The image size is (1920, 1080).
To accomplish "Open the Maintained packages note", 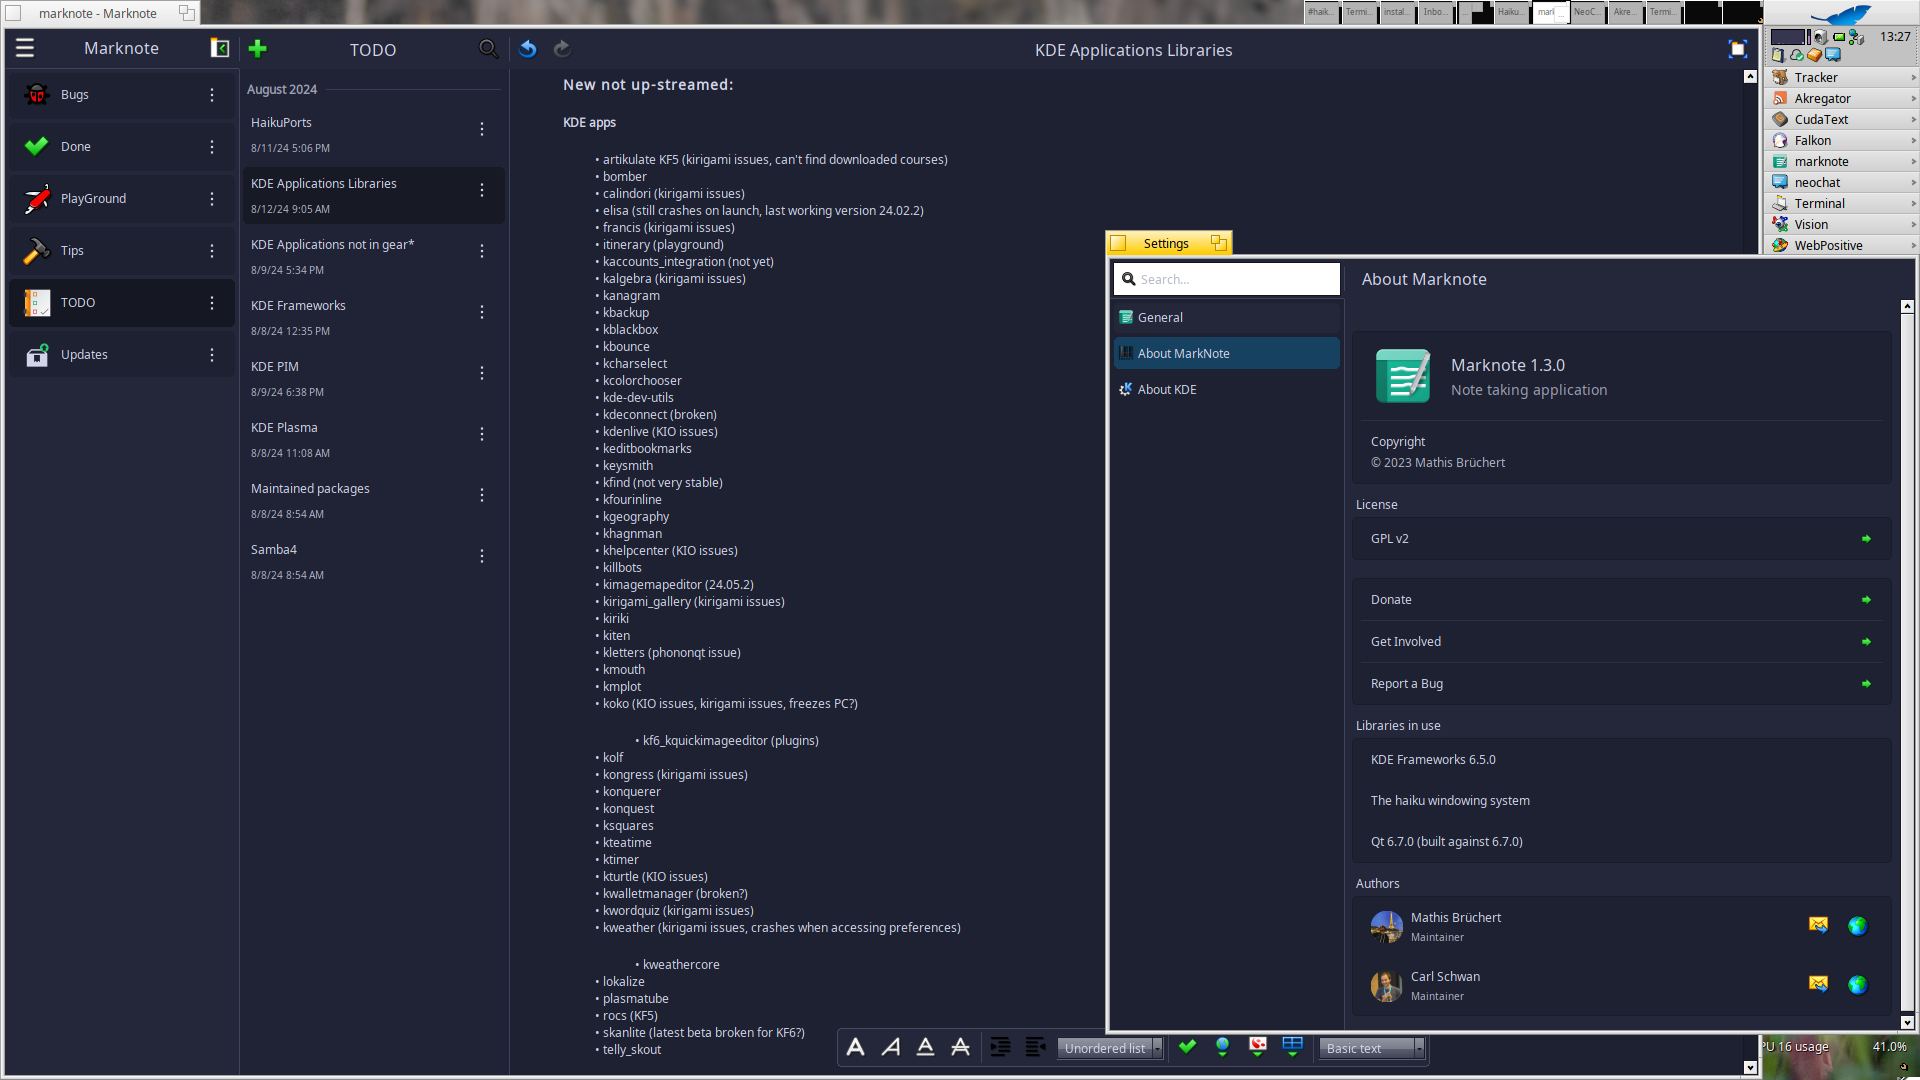I will point(372,501).
